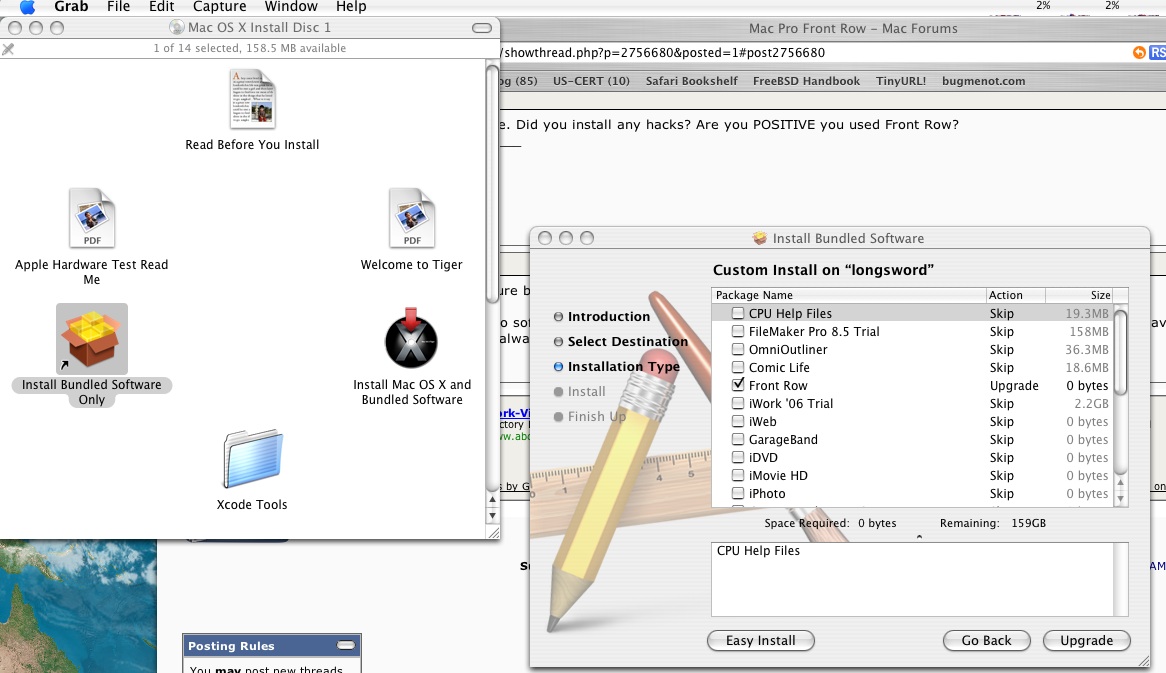
Task: Check the FileMaker Pro 8.5 Trial checkbox
Action: [x=738, y=331]
